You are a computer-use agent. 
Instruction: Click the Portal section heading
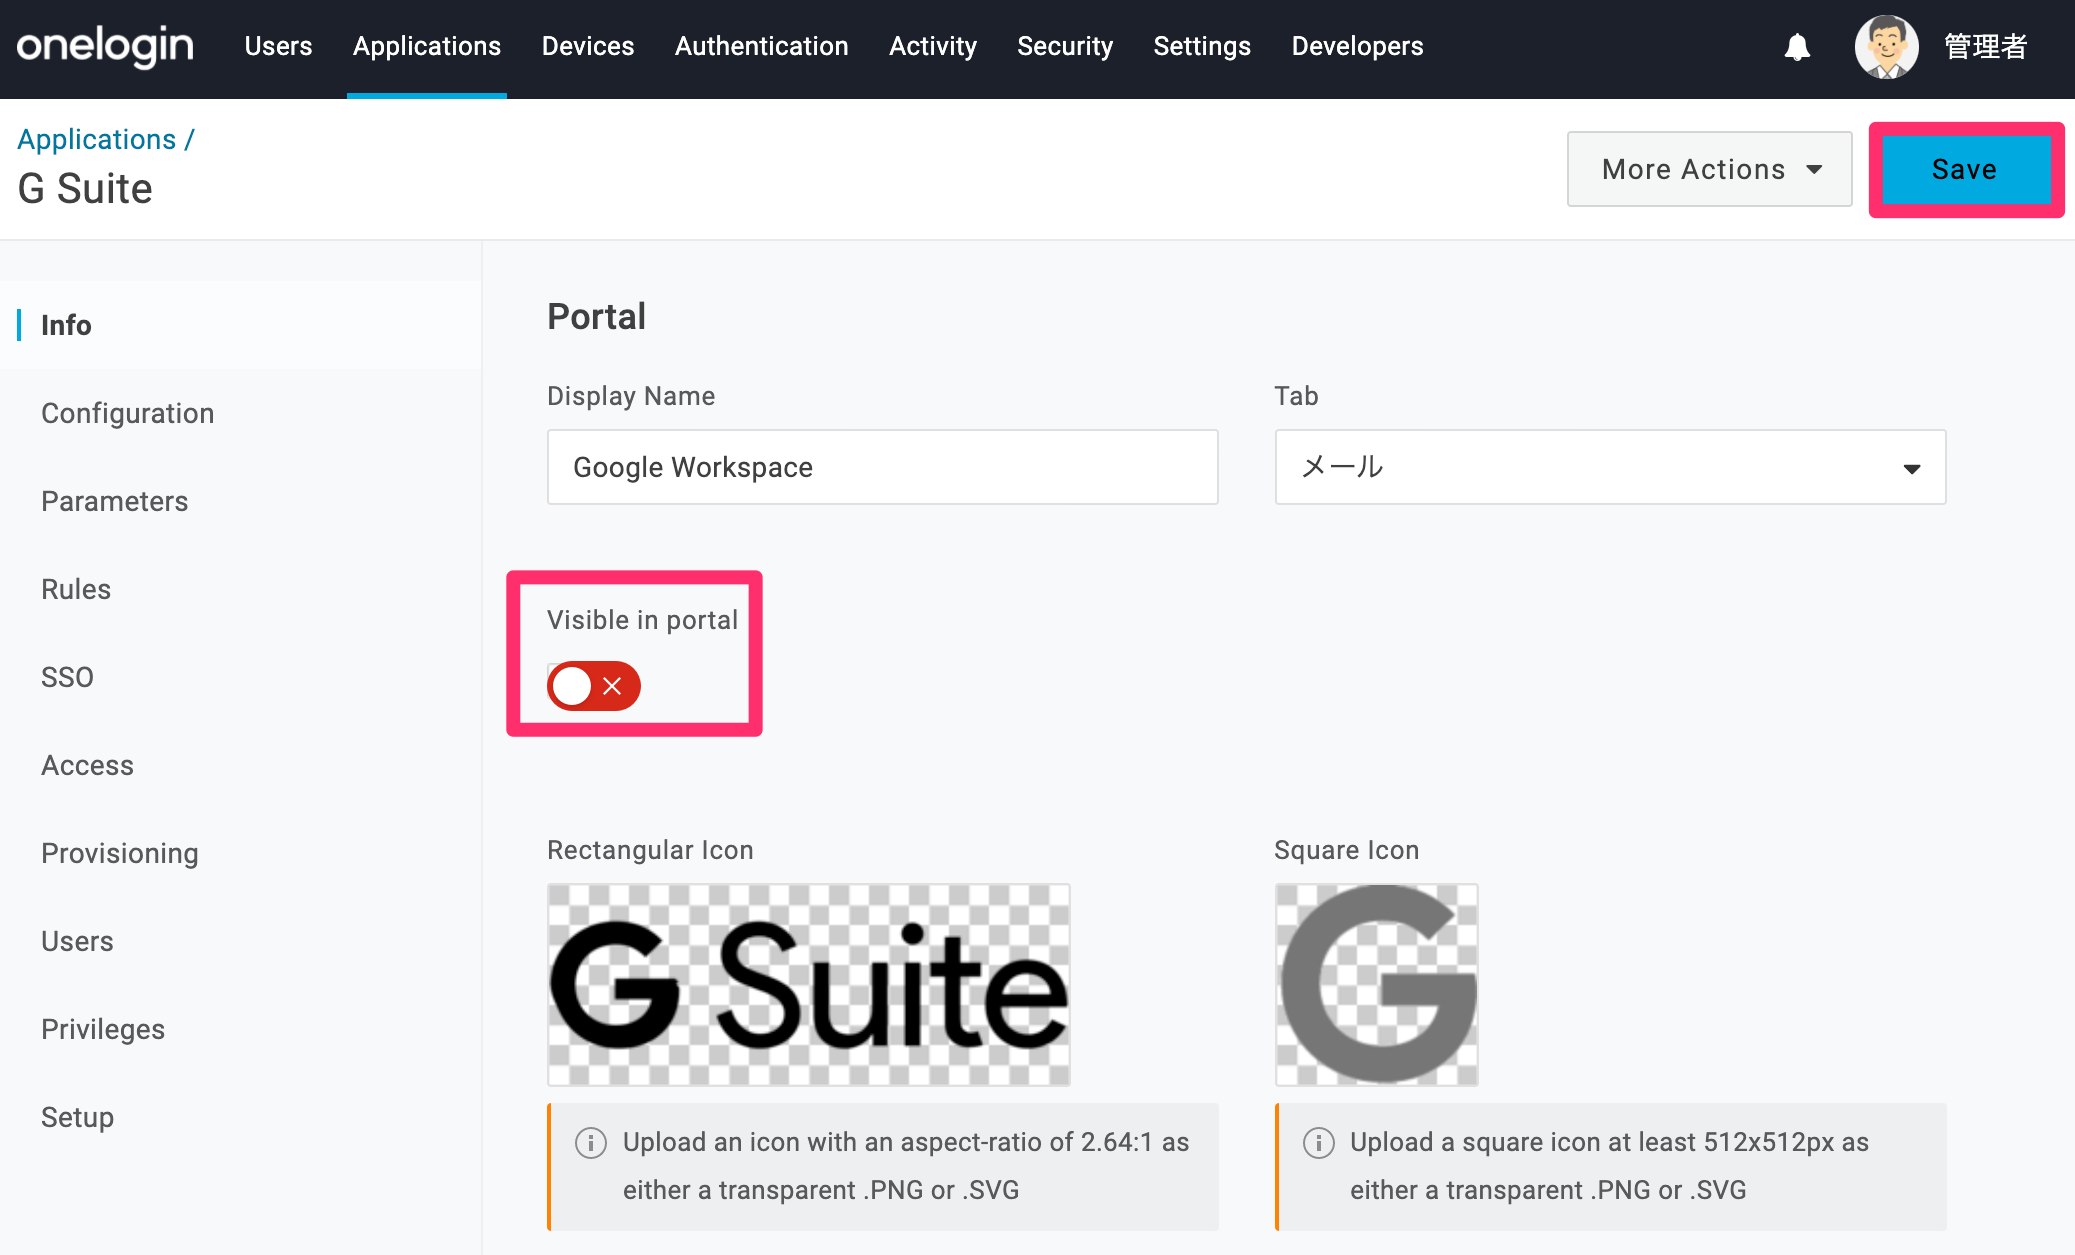pos(597,317)
